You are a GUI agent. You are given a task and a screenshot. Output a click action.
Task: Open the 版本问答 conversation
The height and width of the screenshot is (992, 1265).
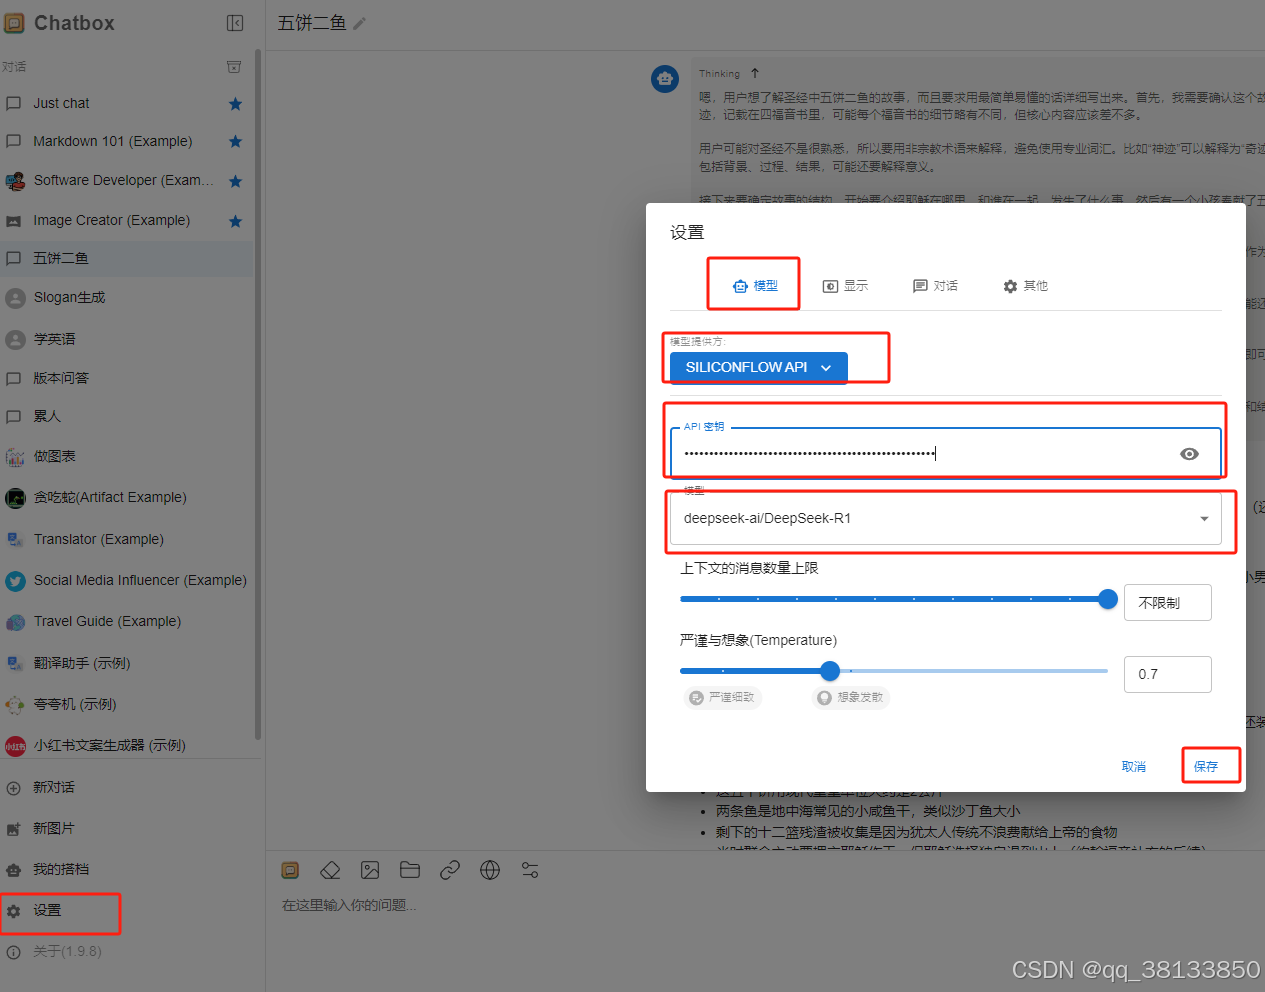pos(127,378)
